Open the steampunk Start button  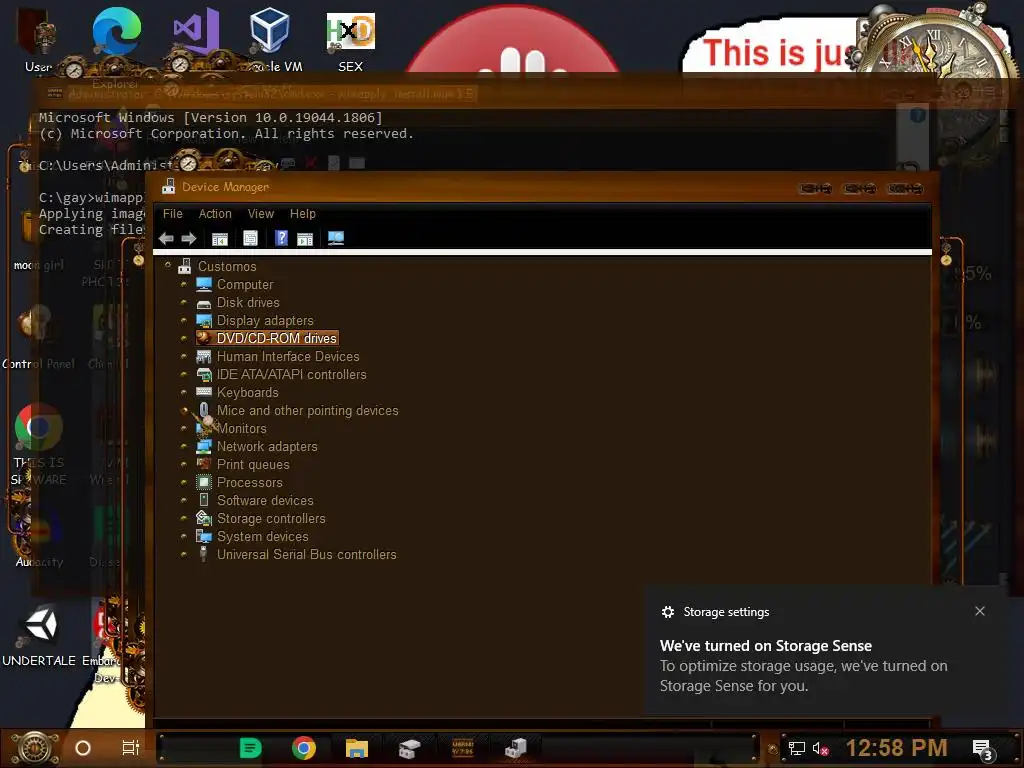(x=35, y=748)
